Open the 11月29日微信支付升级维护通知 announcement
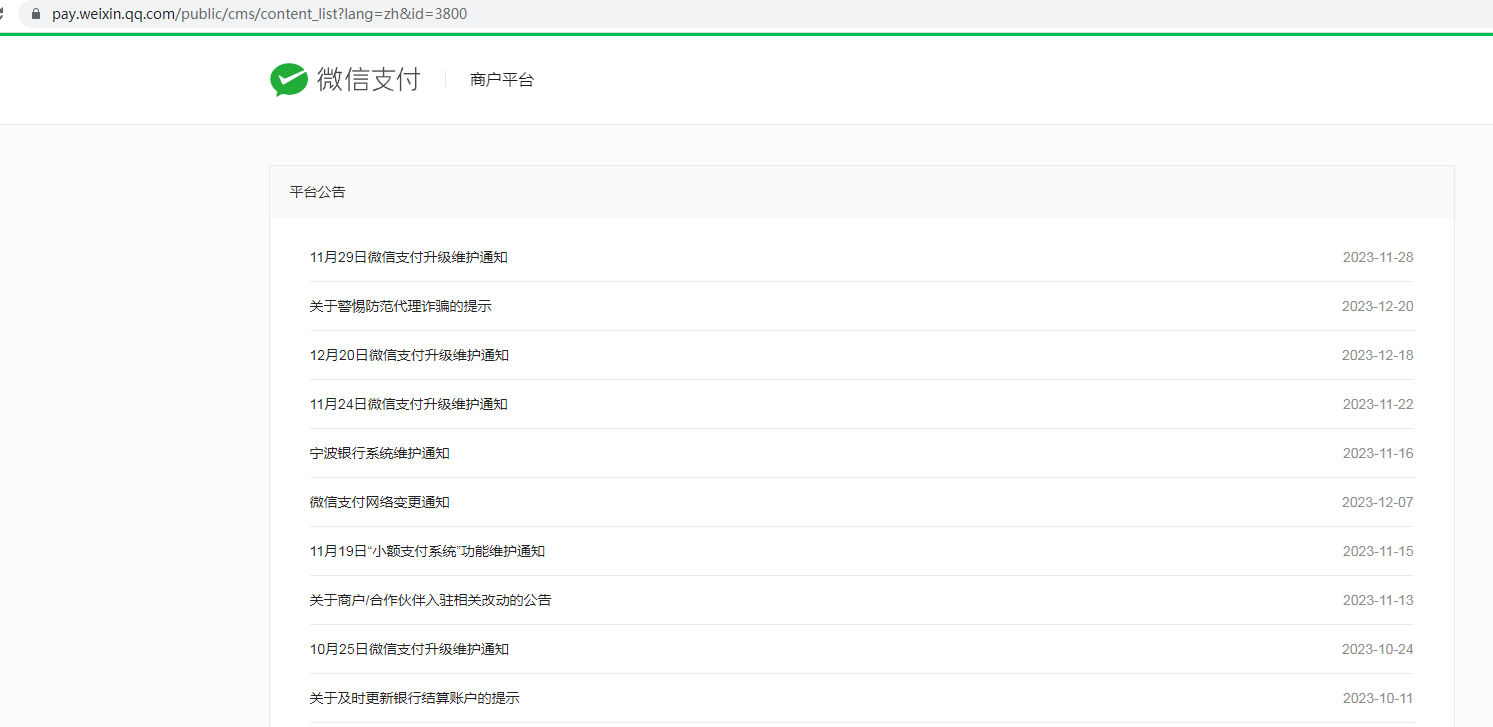The width and height of the screenshot is (1493, 727). coord(408,256)
